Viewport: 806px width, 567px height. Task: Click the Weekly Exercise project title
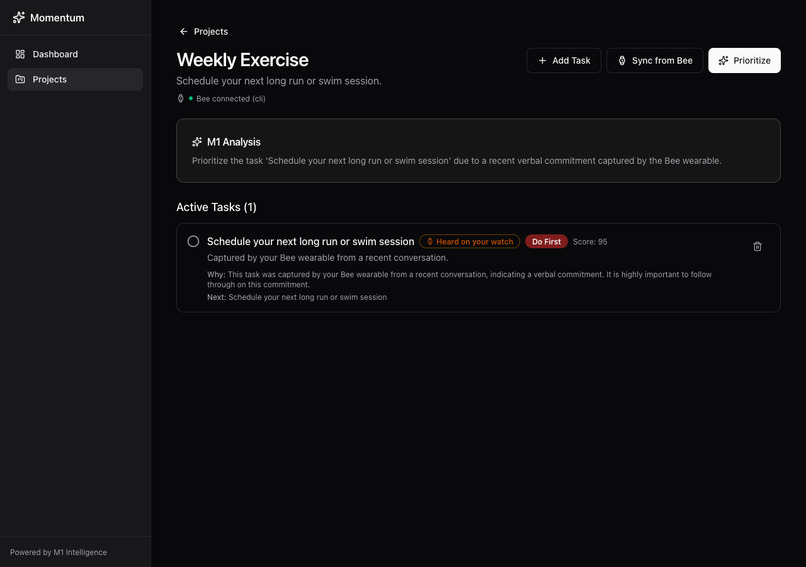pos(242,60)
